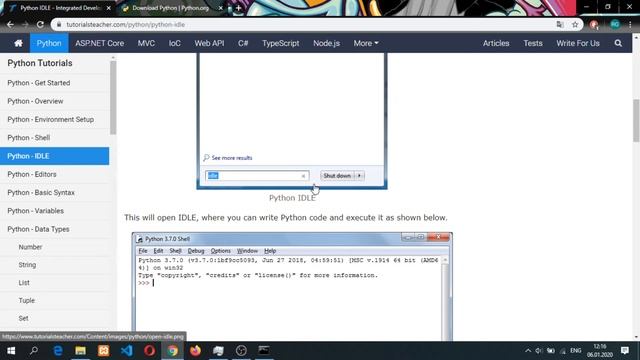This screenshot has height=360, width=640.
Task: Open TypeScript tutorials
Action: [280, 43]
